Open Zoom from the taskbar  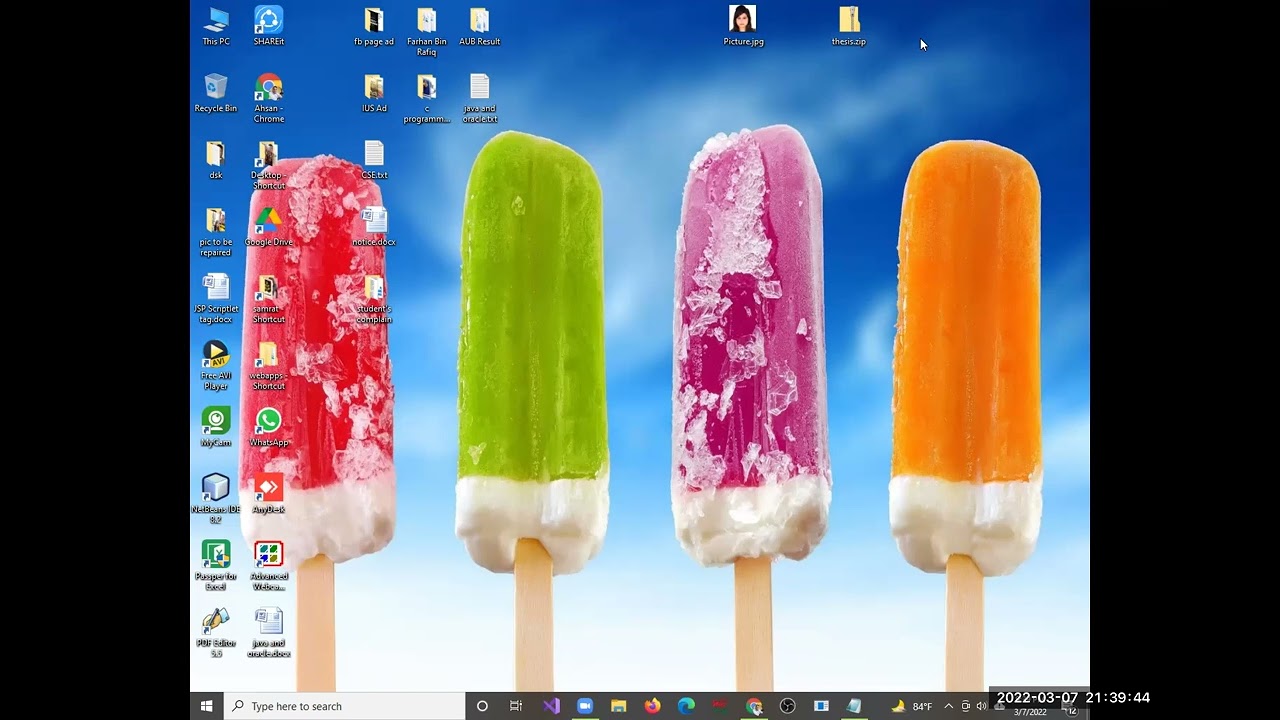click(x=584, y=706)
